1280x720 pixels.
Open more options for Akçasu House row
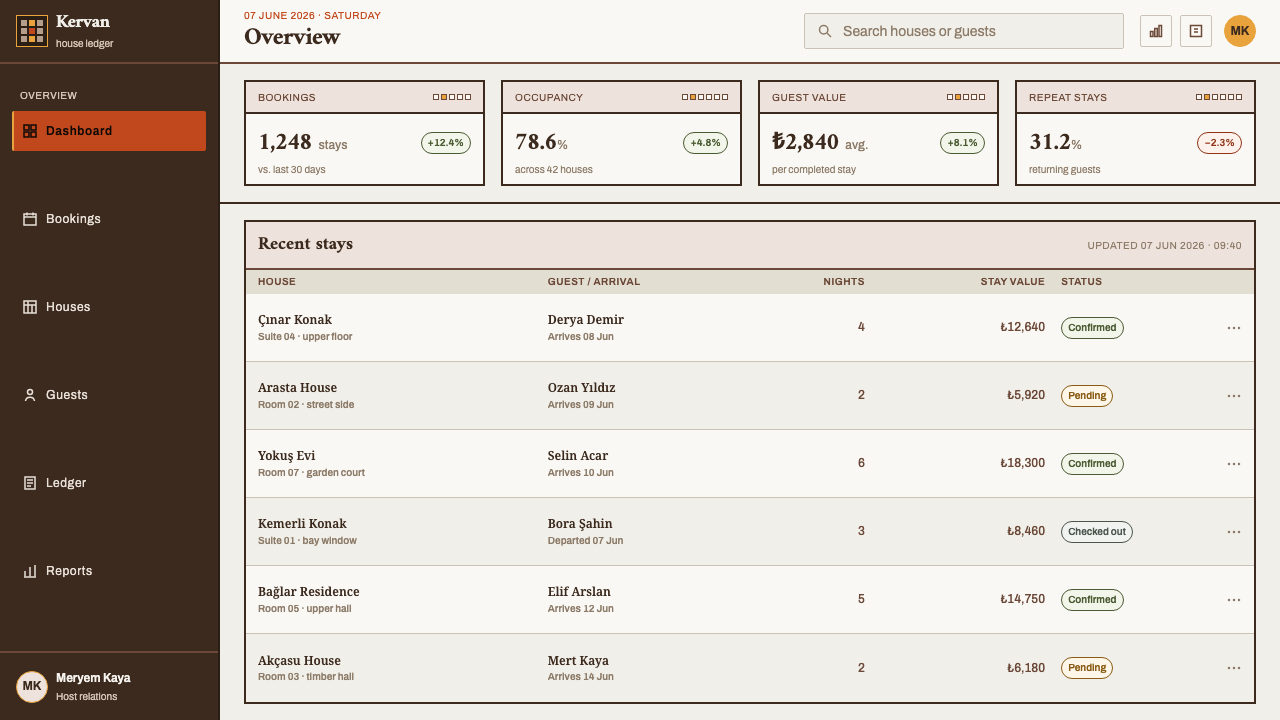(x=1234, y=668)
